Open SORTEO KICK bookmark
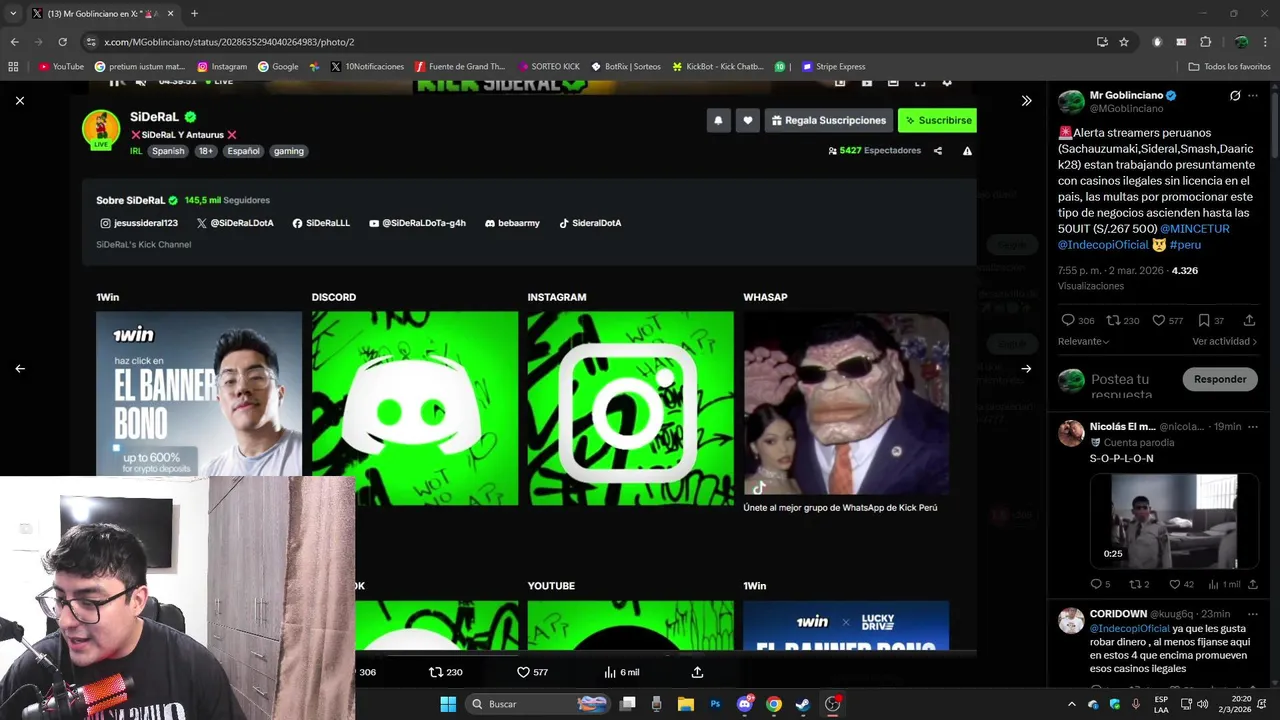 [x=549, y=67]
